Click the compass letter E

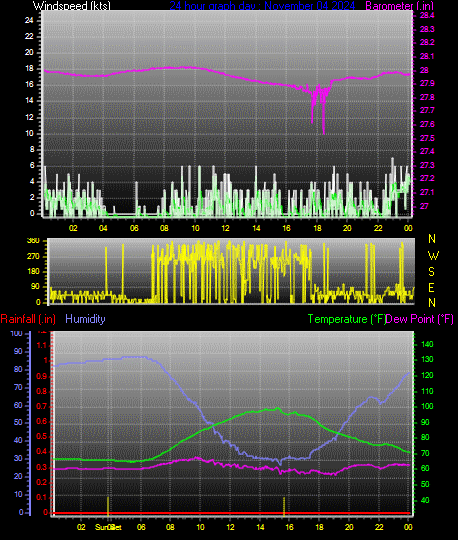(x=431, y=288)
